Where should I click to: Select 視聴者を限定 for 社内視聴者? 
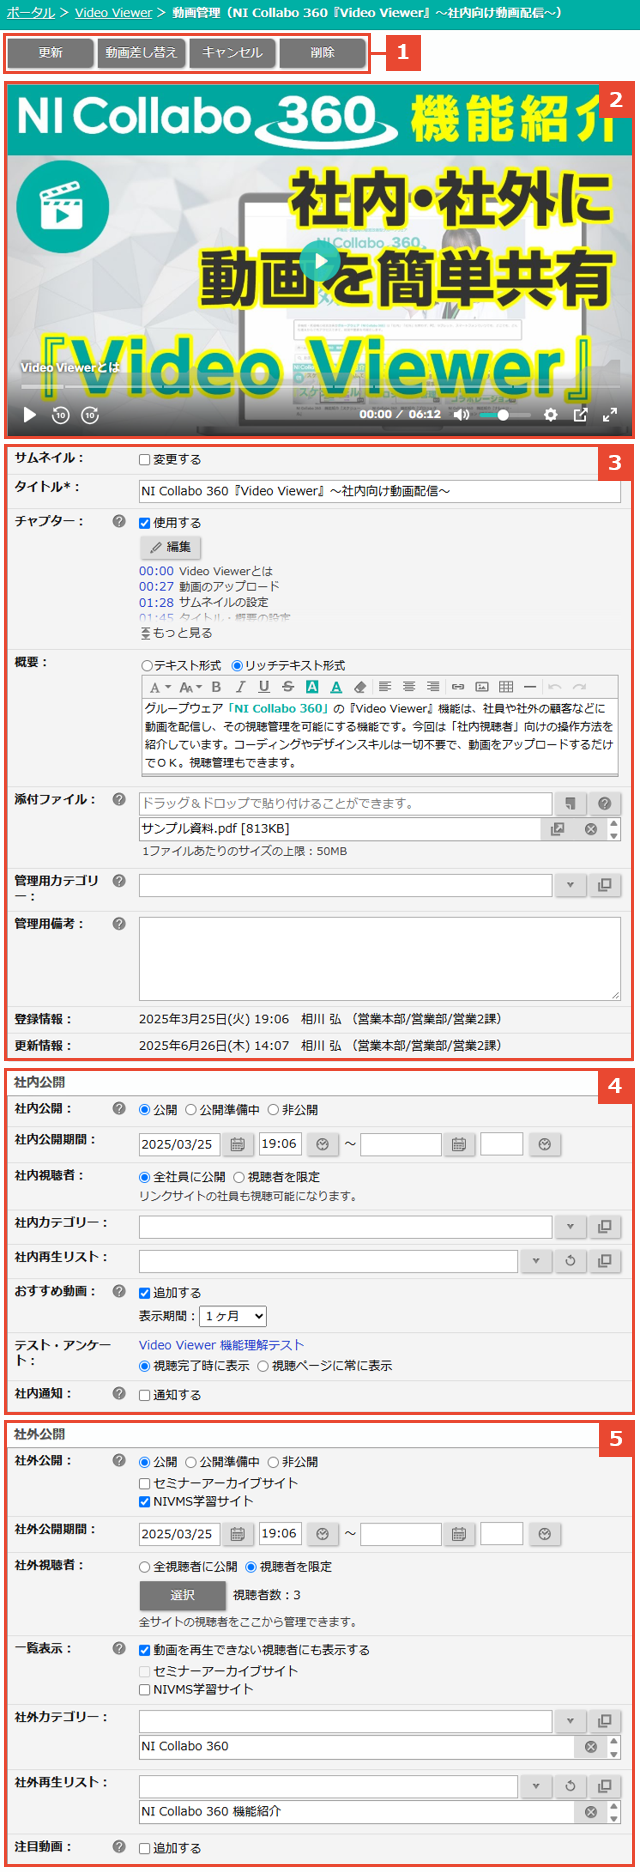[239, 1177]
